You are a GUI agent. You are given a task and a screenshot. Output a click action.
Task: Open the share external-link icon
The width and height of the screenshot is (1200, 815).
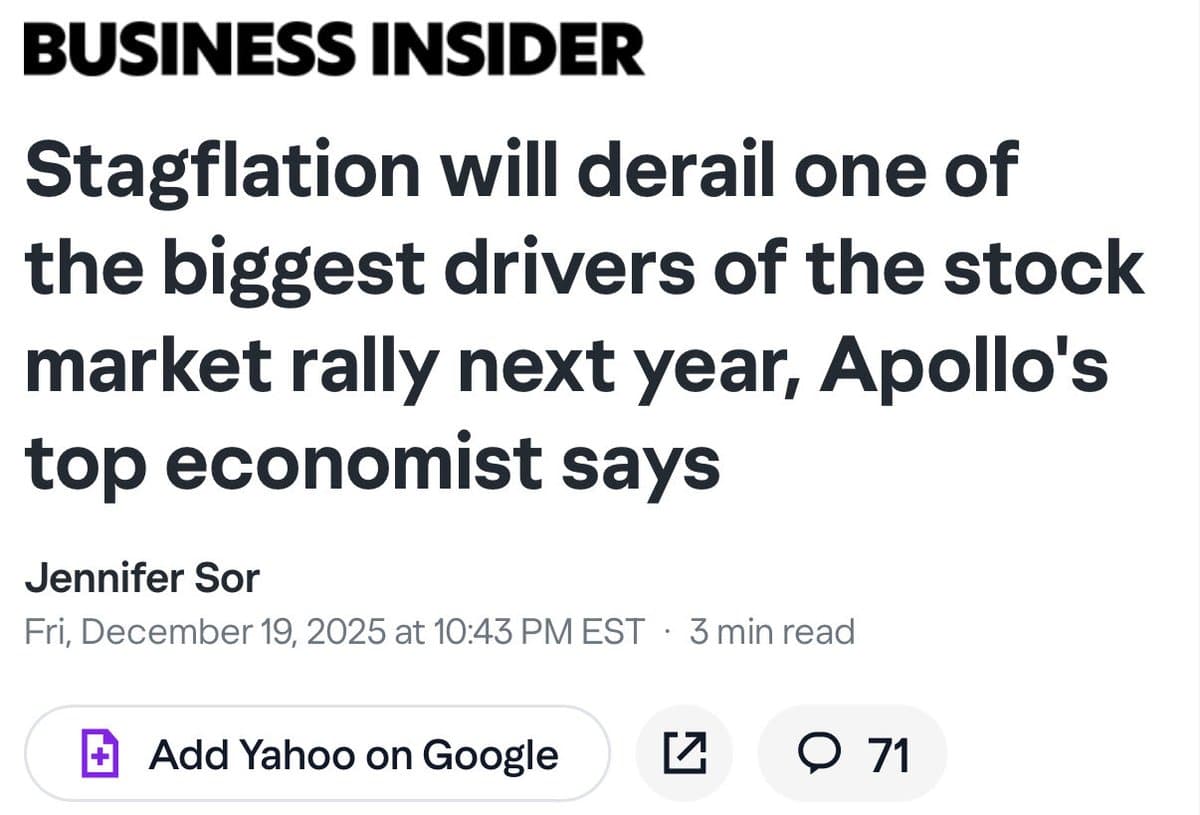[x=686, y=754]
